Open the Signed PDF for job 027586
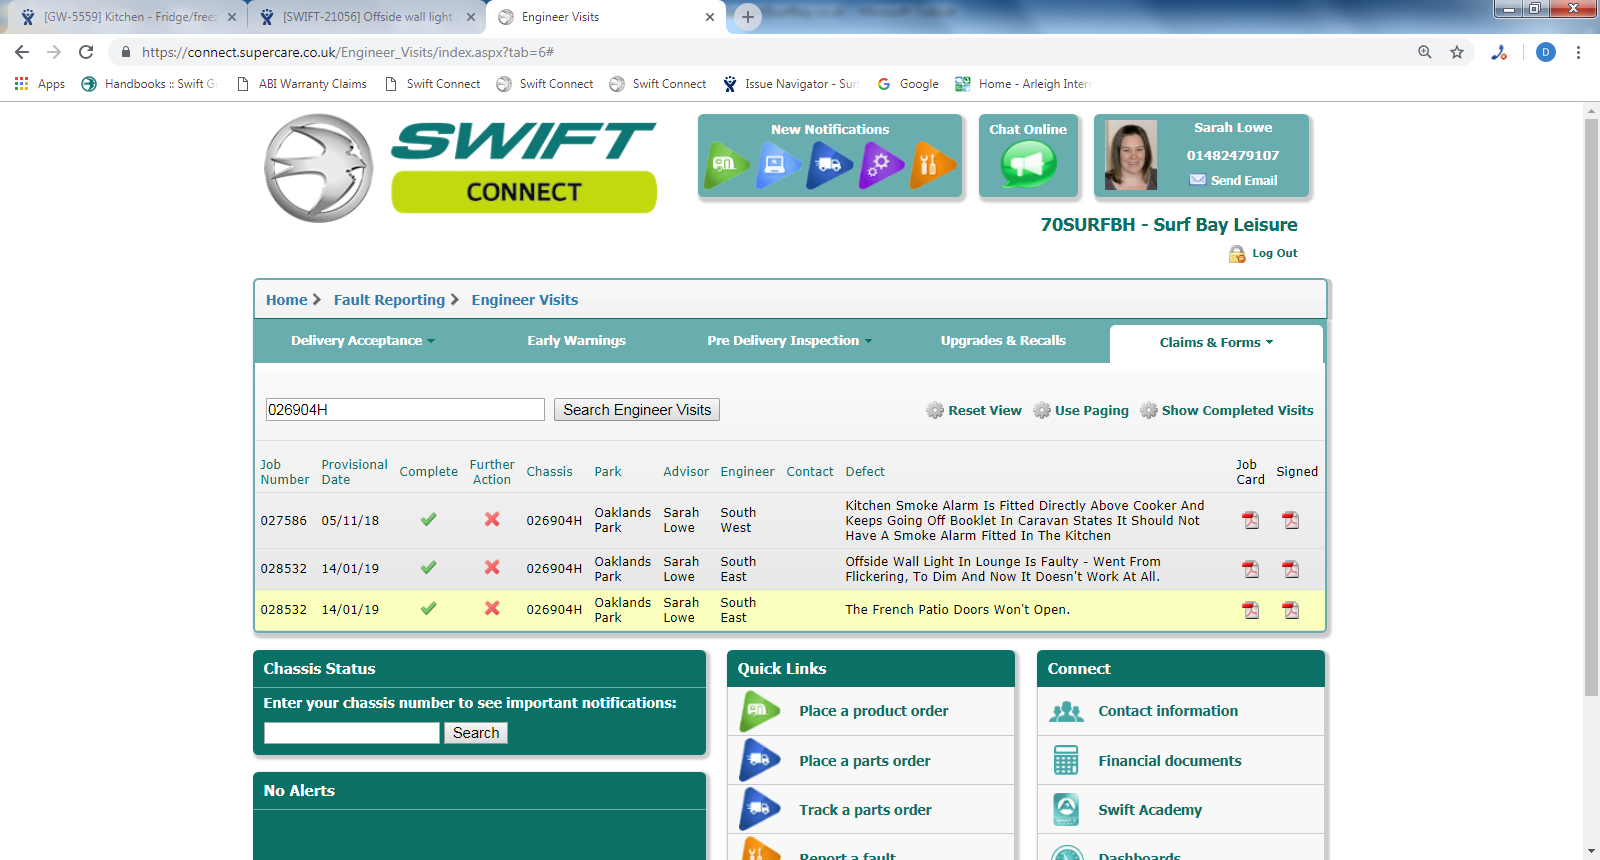The image size is (1600, 860). click(1291, 520)
